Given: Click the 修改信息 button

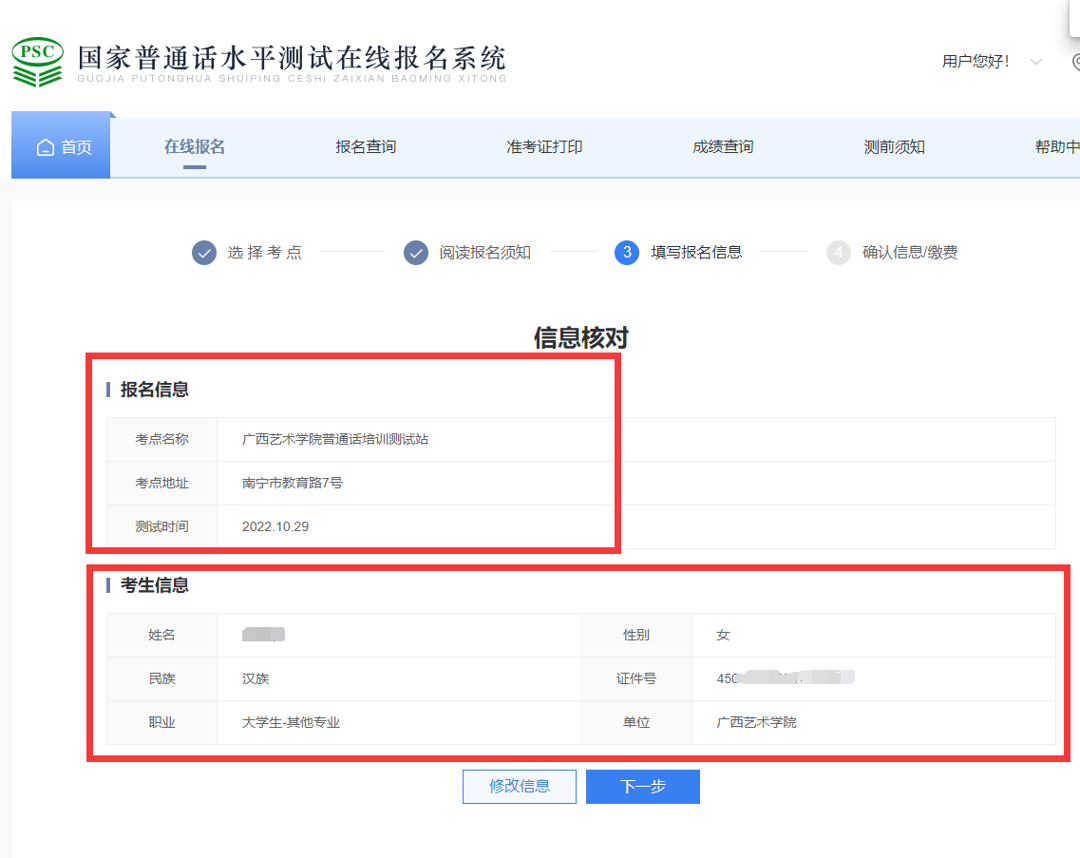Looking at the screenshot, I should [x=519, y=786].
